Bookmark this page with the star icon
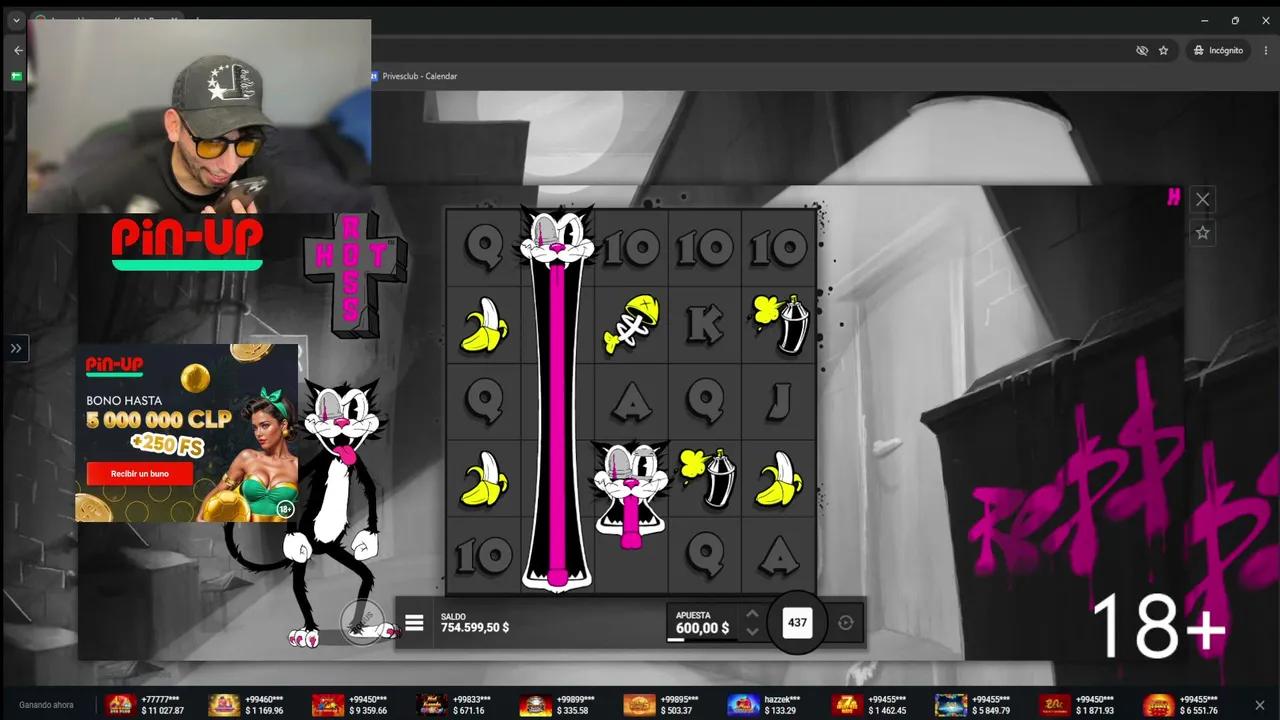Image resolution: width=1280 pixels, height=720 pixels. pos(1163,50)
